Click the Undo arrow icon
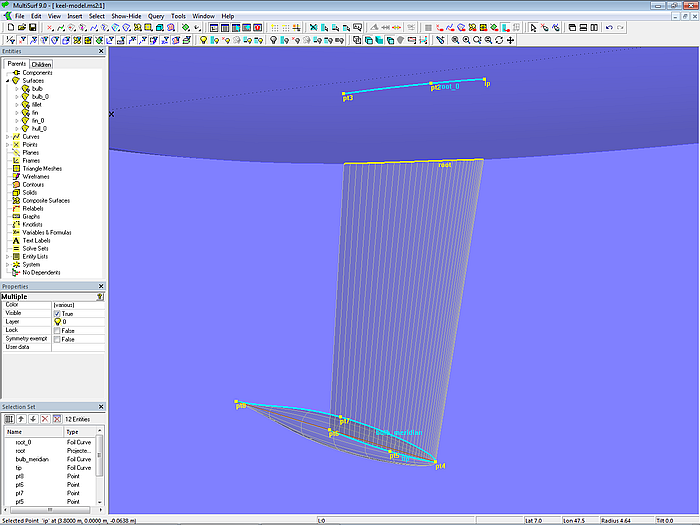 610,28
